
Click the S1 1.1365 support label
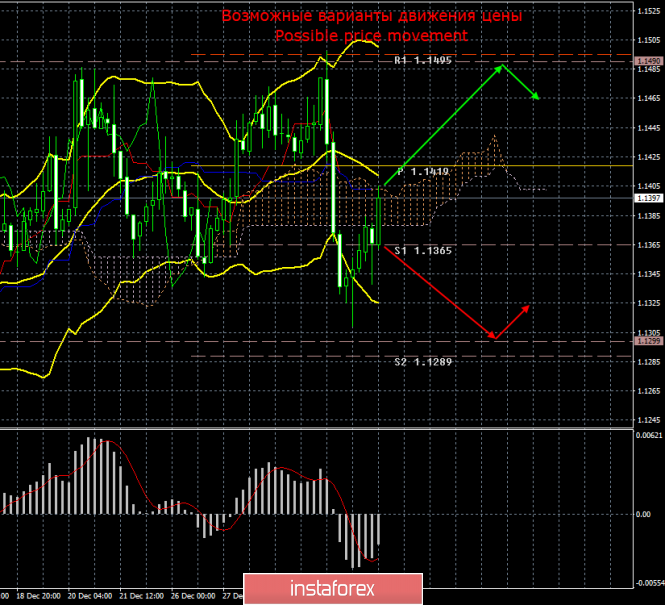(425, 250)
